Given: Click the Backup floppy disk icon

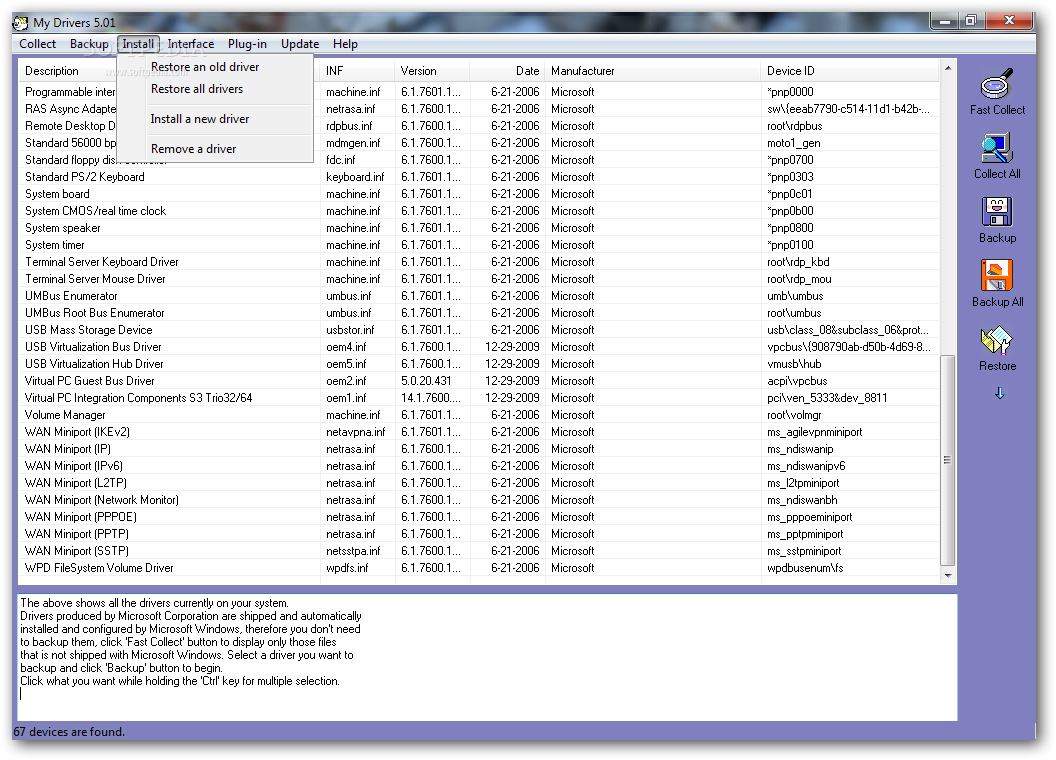Looking at the screenshot, I should [997, 212].
